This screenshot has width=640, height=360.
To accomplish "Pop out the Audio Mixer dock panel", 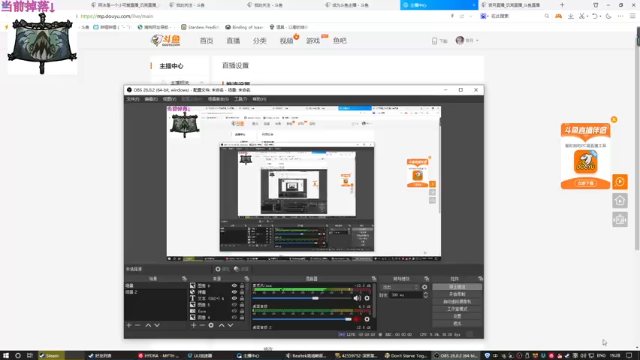I will (374, 278).
